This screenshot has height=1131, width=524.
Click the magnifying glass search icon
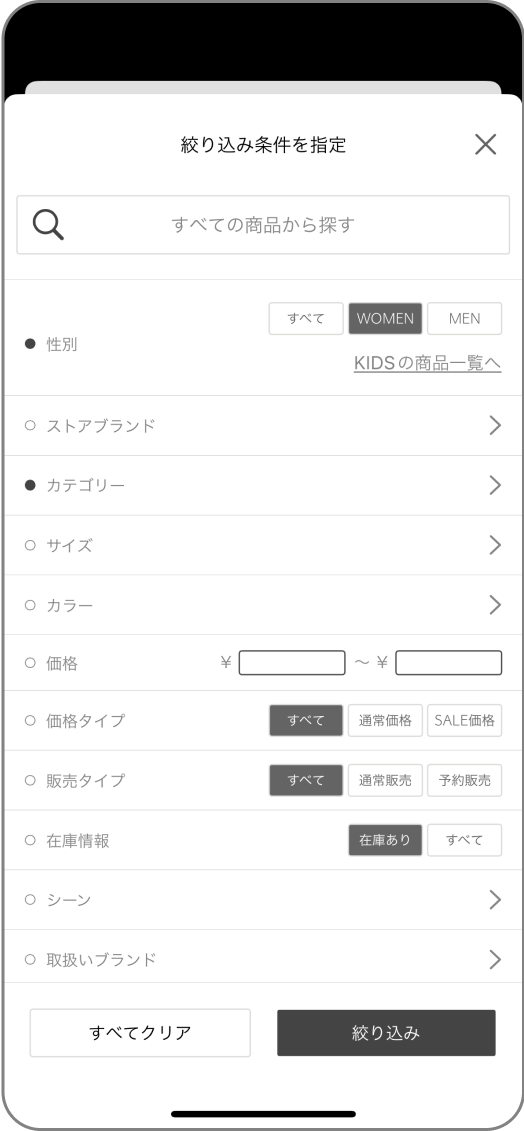pyautogui.click(x=48, y=225)
